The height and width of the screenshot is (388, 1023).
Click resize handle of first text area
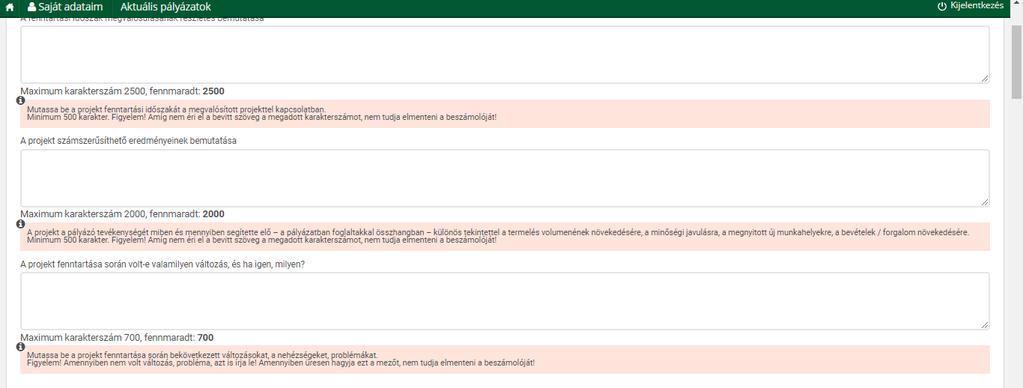pyautogui.click(x=985, y=79)
